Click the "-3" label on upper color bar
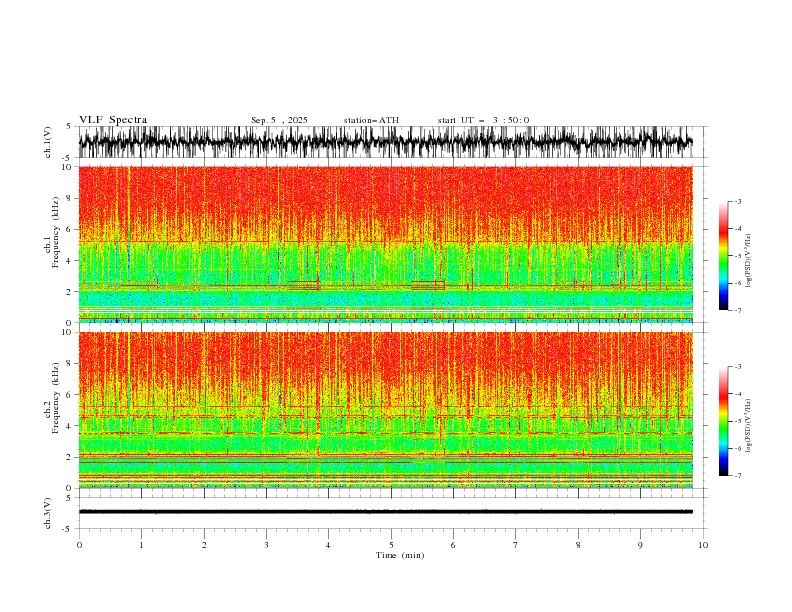This screenshot has width=792, height=612. (x=737, y=201)
